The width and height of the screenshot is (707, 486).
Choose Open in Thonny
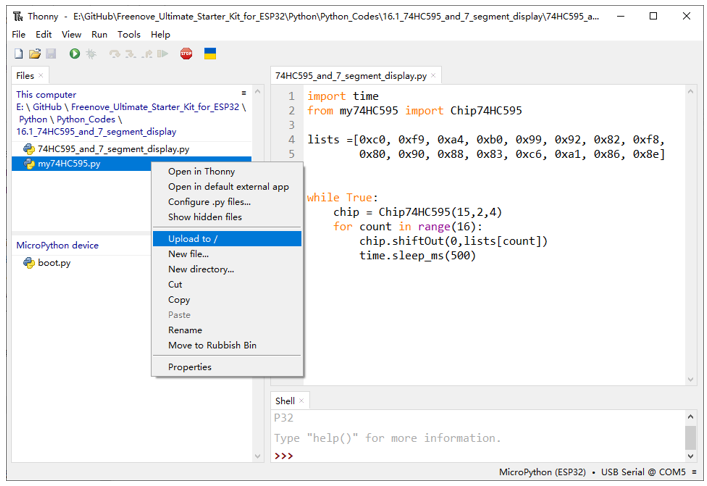[x=227, y=172]
